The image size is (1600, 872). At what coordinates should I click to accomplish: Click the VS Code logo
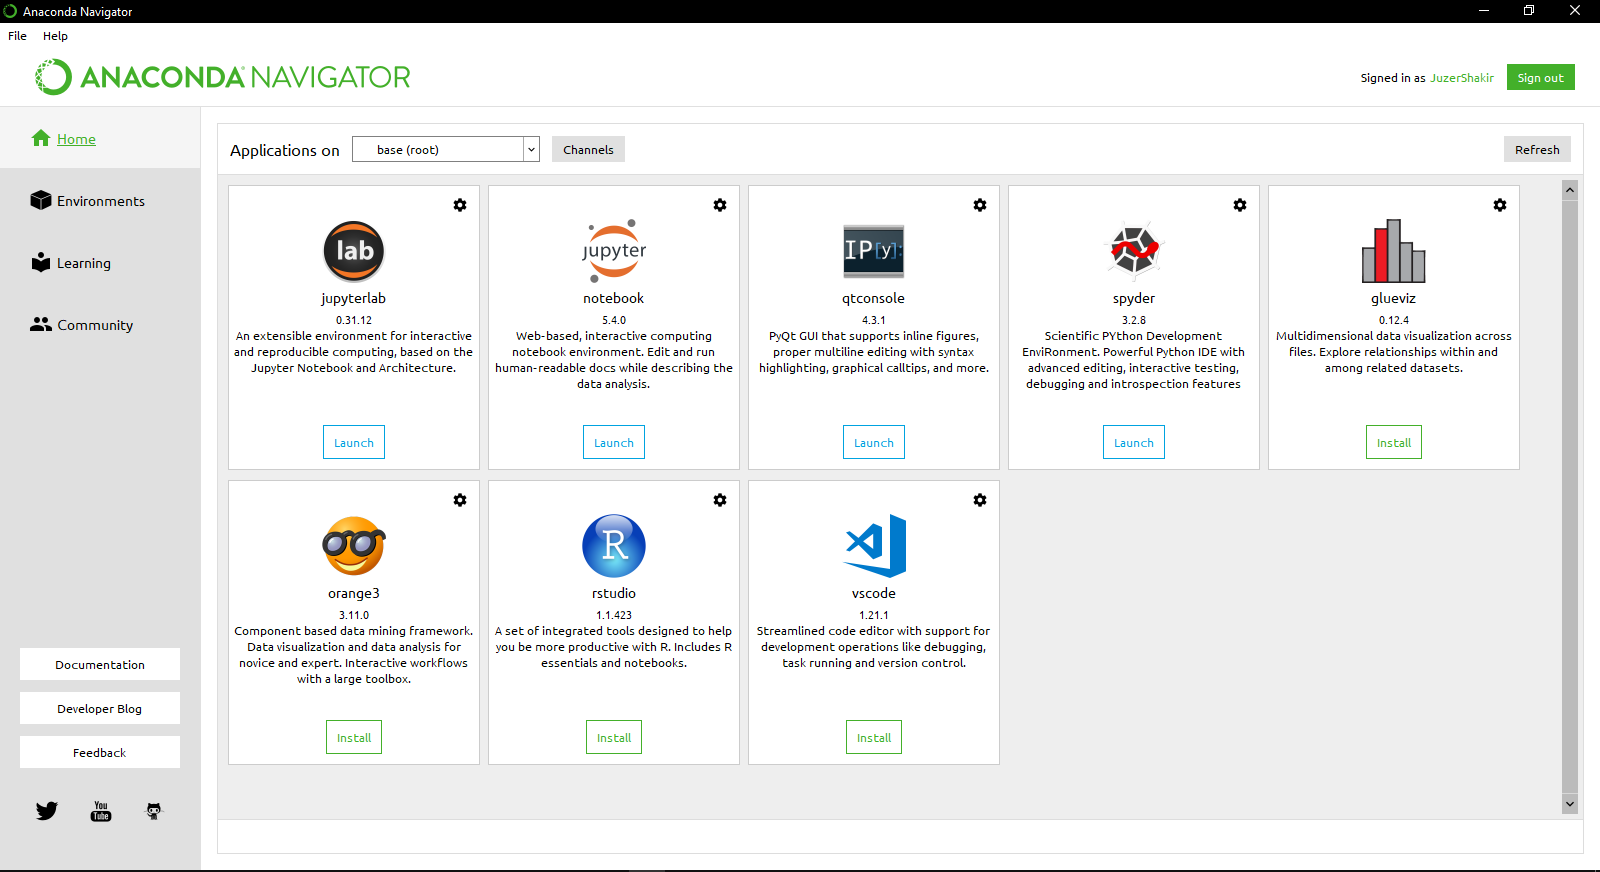[876, 546]
